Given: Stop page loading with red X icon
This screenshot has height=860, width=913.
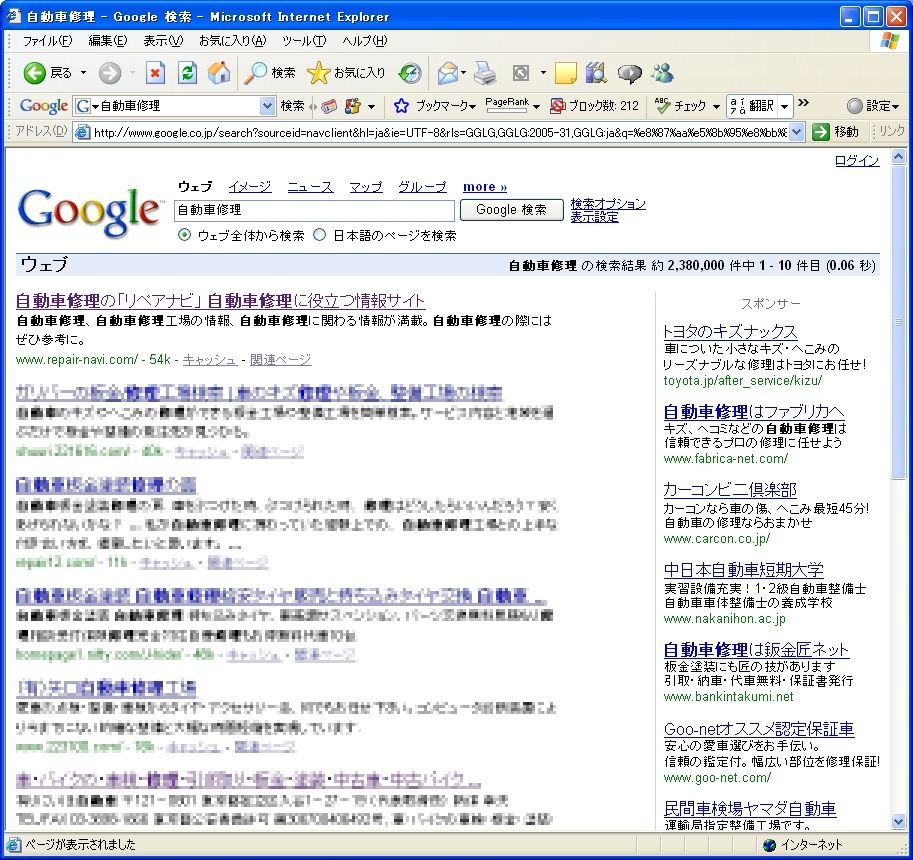Looking at the screenshot, I should [x=155, y=73].
